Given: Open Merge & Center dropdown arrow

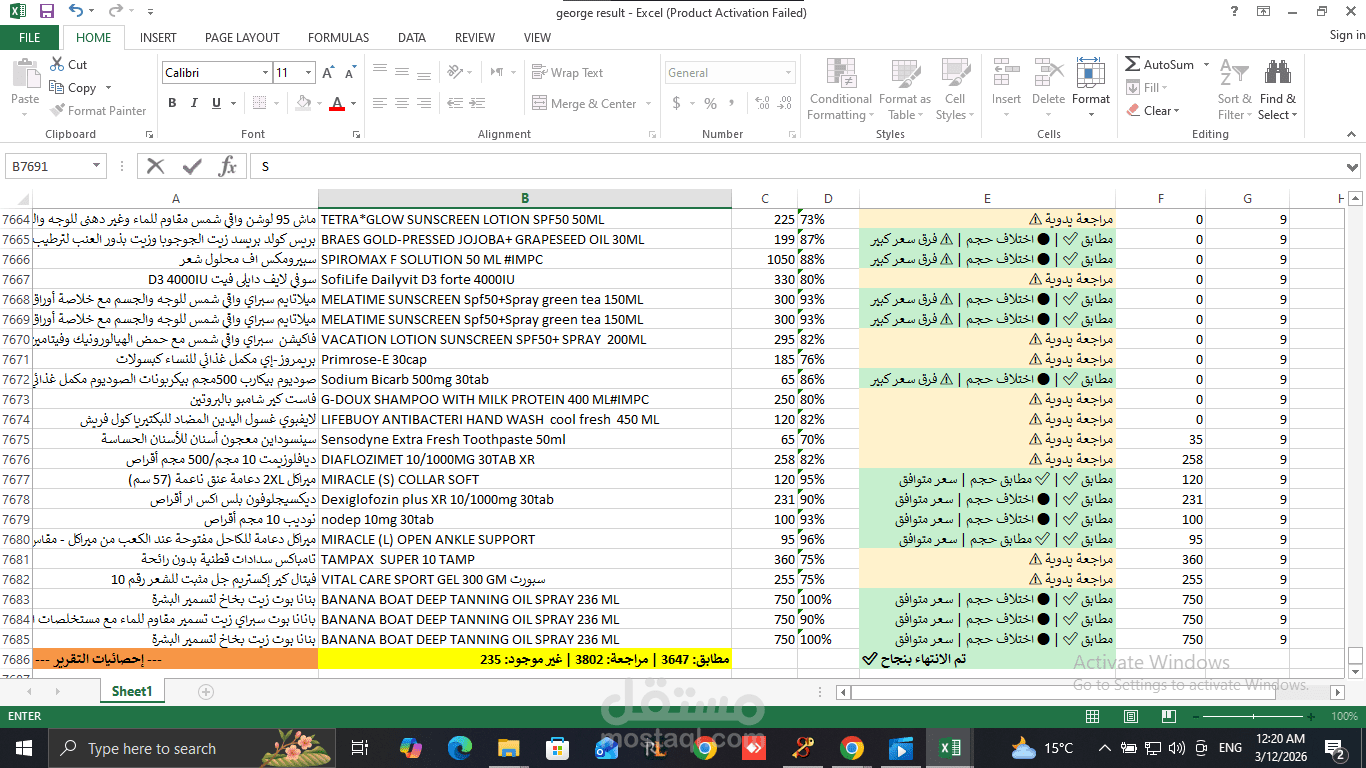Looking at the screenshot, I should [x=648, y=103].
